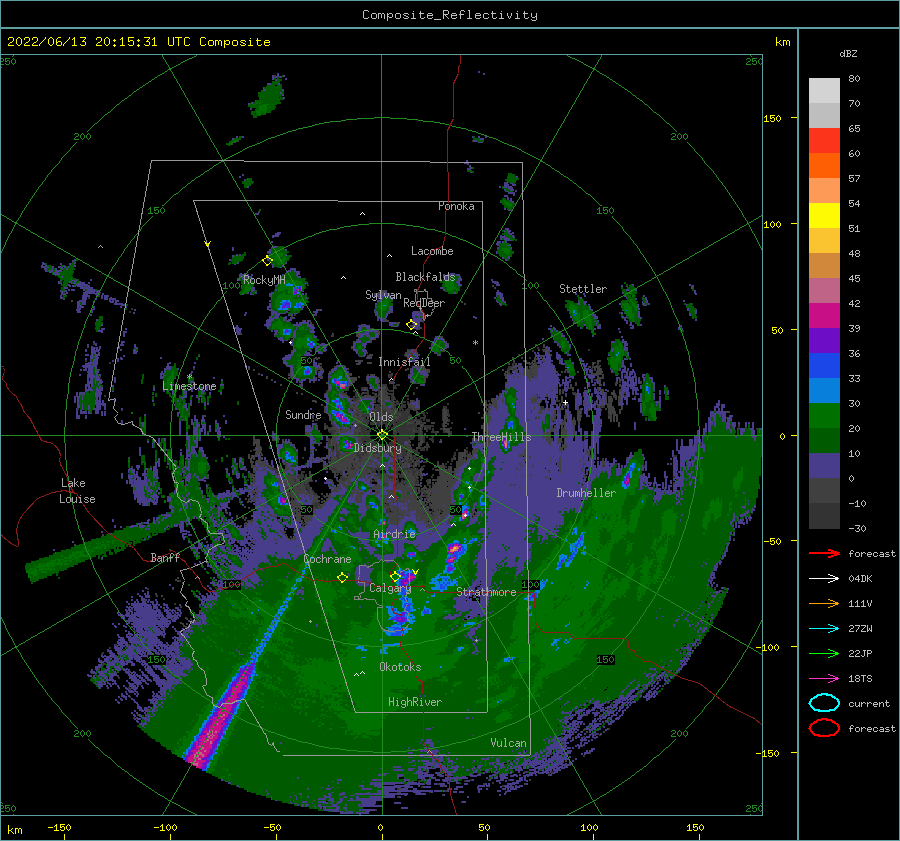The height and width of the screenshot is (841, 900).
Task: Click the 18TS legend label
Action: pyautogui.click(x=860, y=679)
